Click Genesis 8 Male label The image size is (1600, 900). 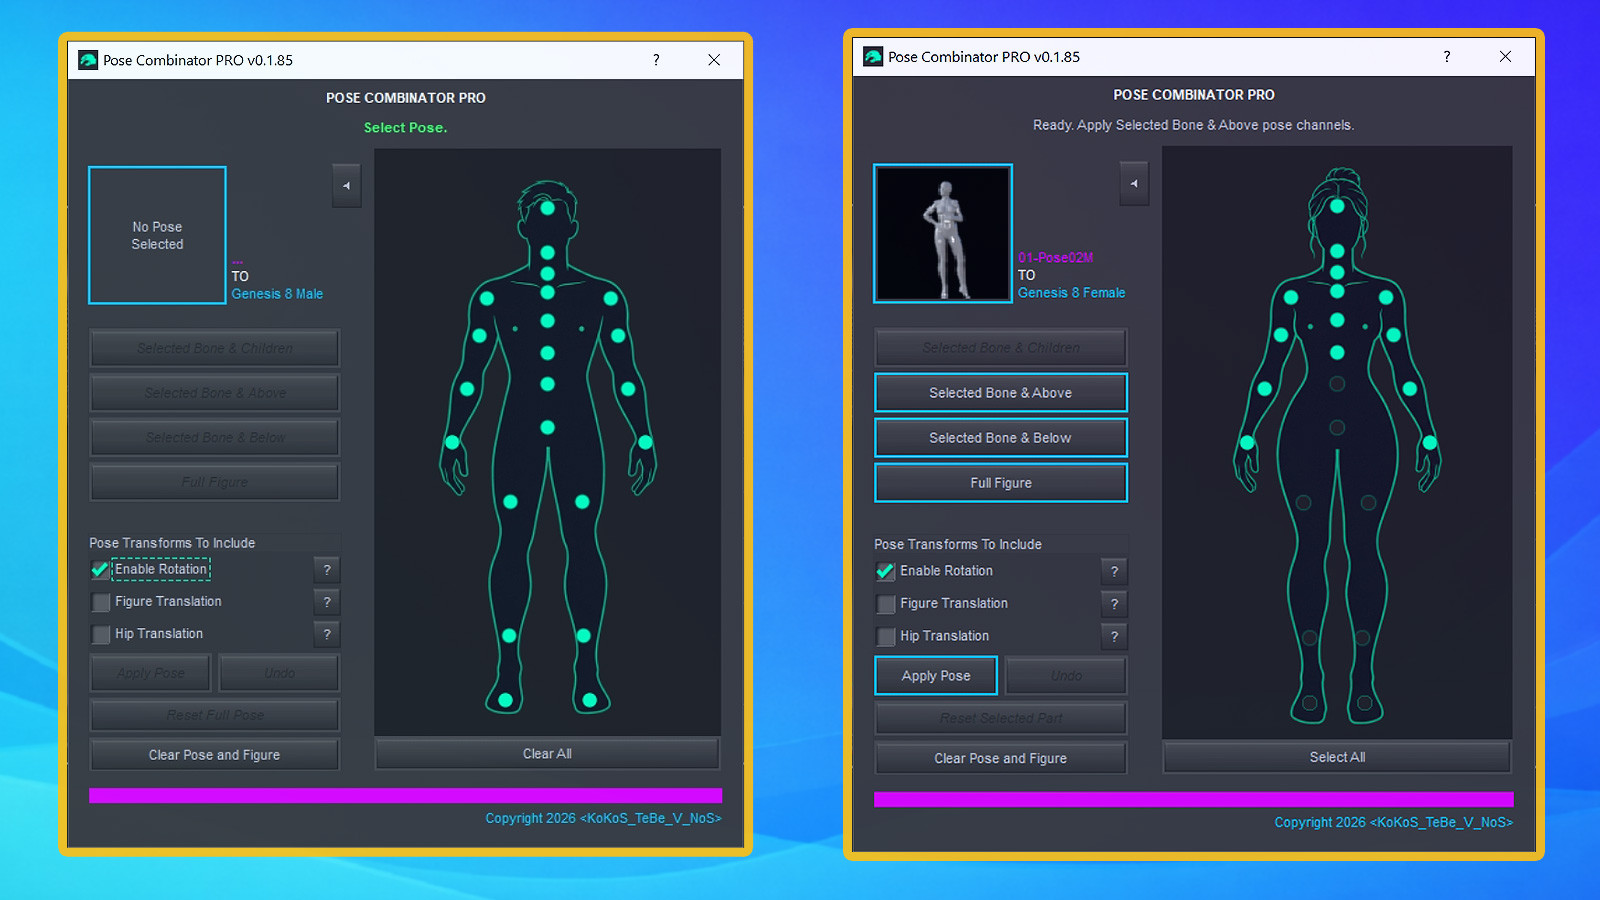277,294
